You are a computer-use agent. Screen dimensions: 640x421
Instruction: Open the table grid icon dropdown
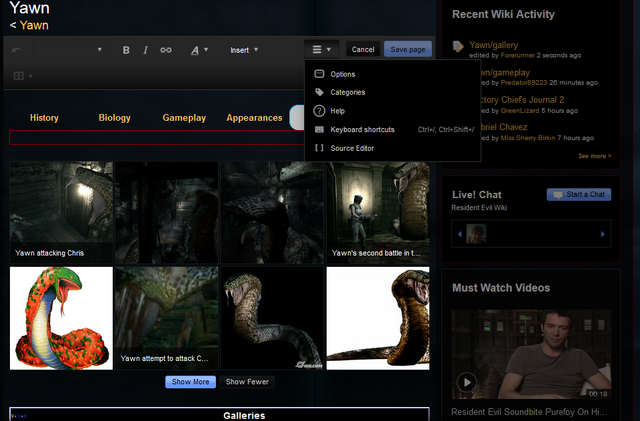tap(23, 76)
